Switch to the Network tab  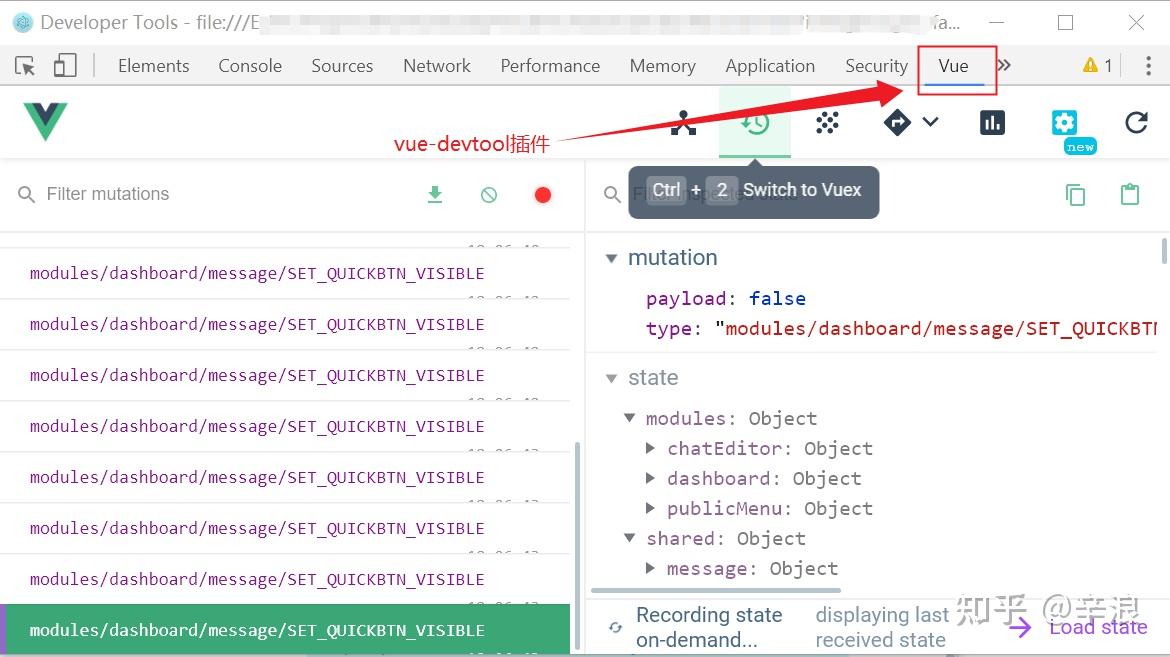pos(436,65)
